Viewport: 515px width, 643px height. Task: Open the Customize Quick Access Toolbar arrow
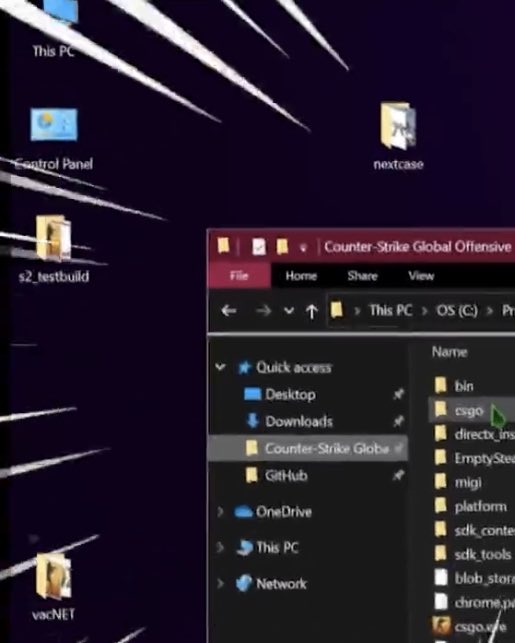click(303, 248)
